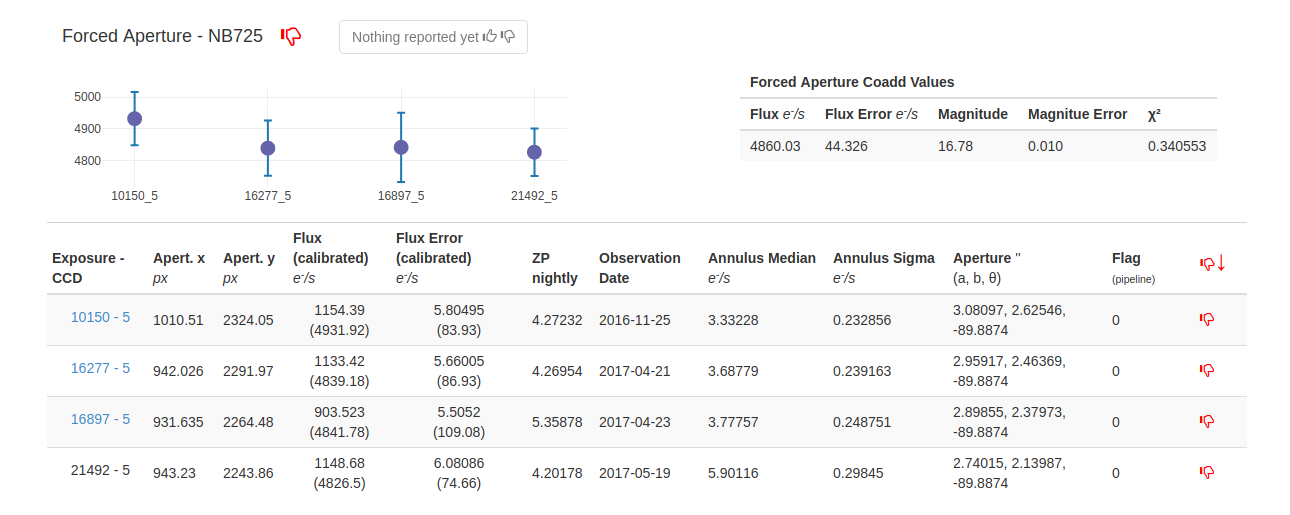
Task: Click the 16897_5 data point on the chart
Action: pos(401,147)
